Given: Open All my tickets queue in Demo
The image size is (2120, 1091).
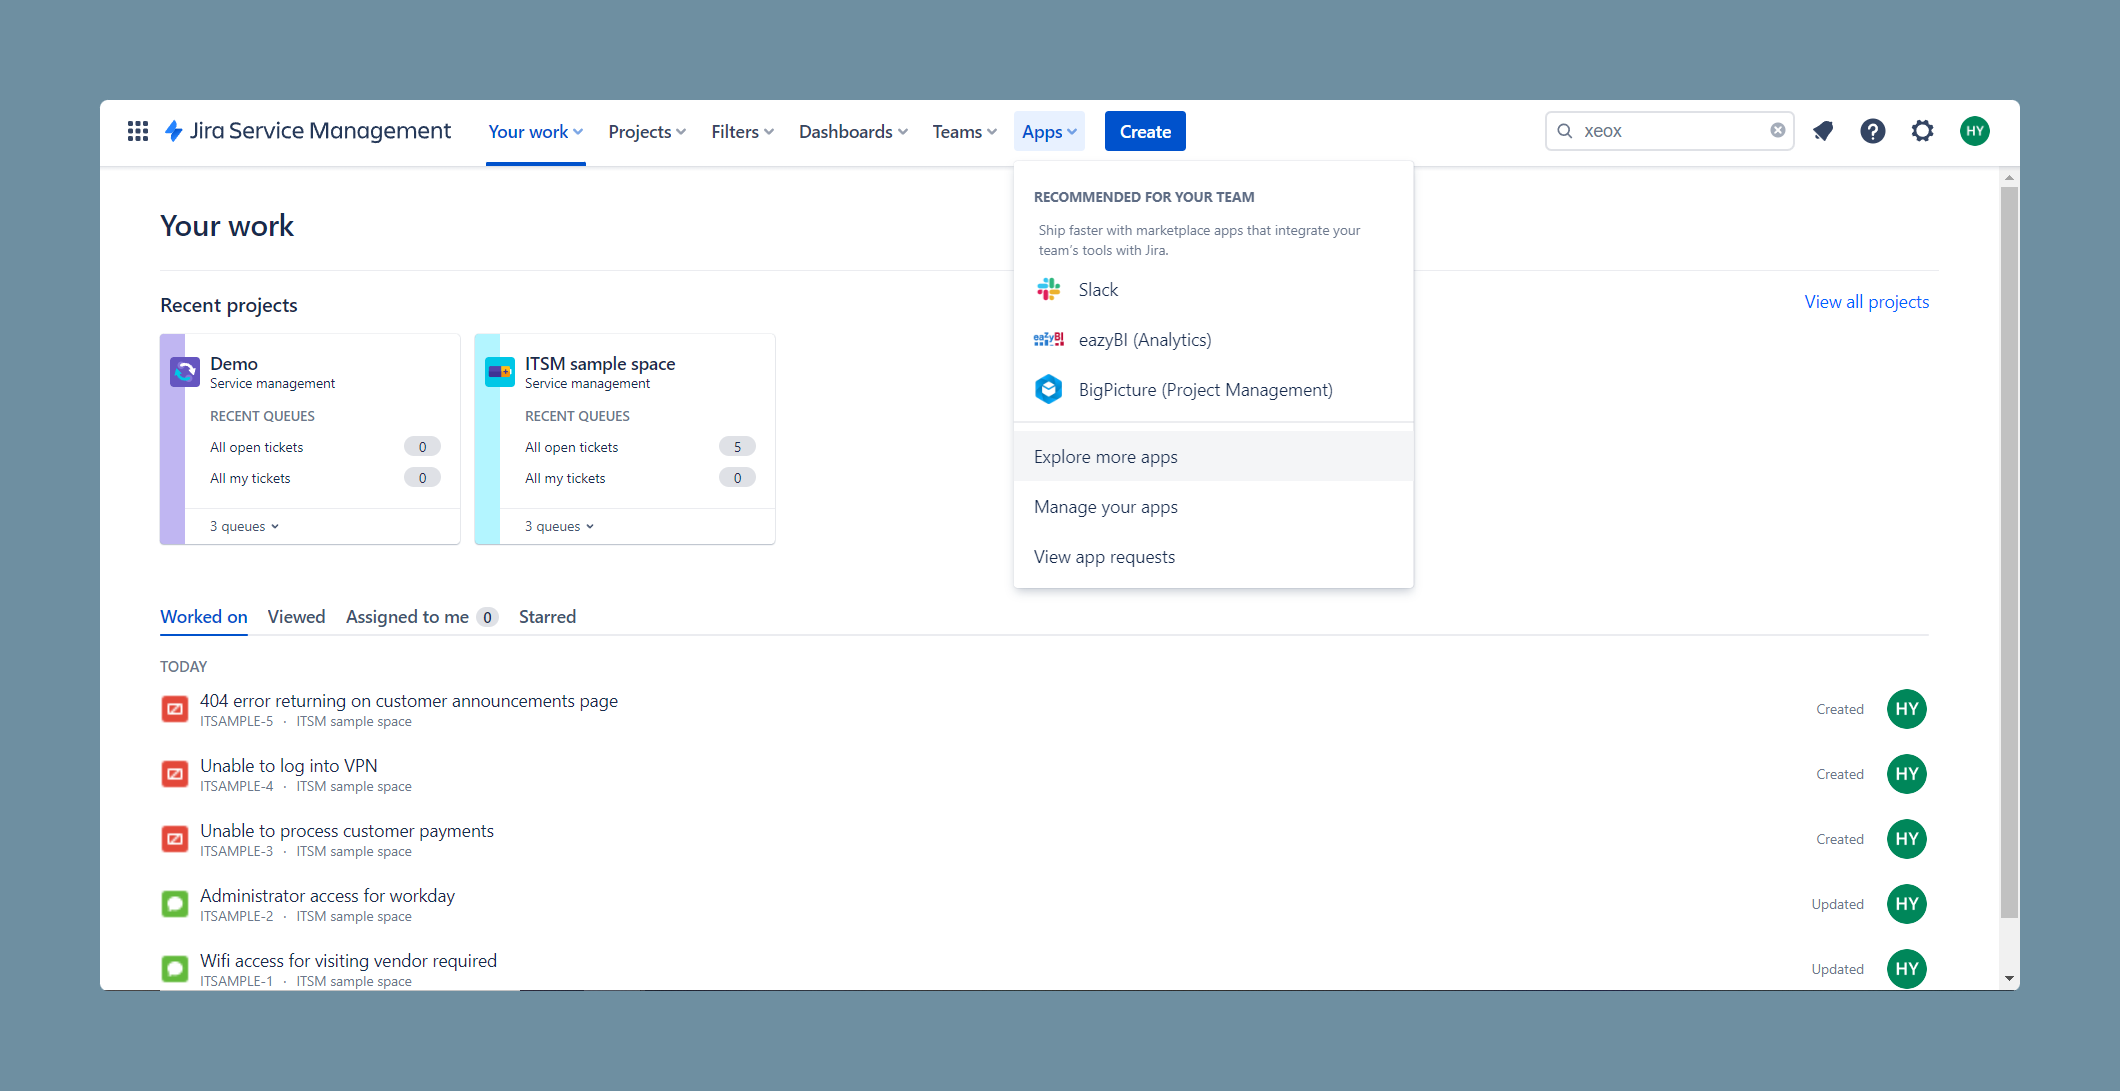Looking at the screenshot, I should (x=324, y=478).
